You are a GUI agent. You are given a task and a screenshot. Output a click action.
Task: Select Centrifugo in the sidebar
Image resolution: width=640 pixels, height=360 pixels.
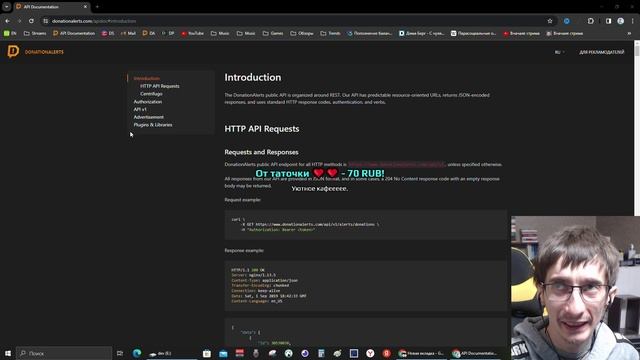[x=151, y=94]
